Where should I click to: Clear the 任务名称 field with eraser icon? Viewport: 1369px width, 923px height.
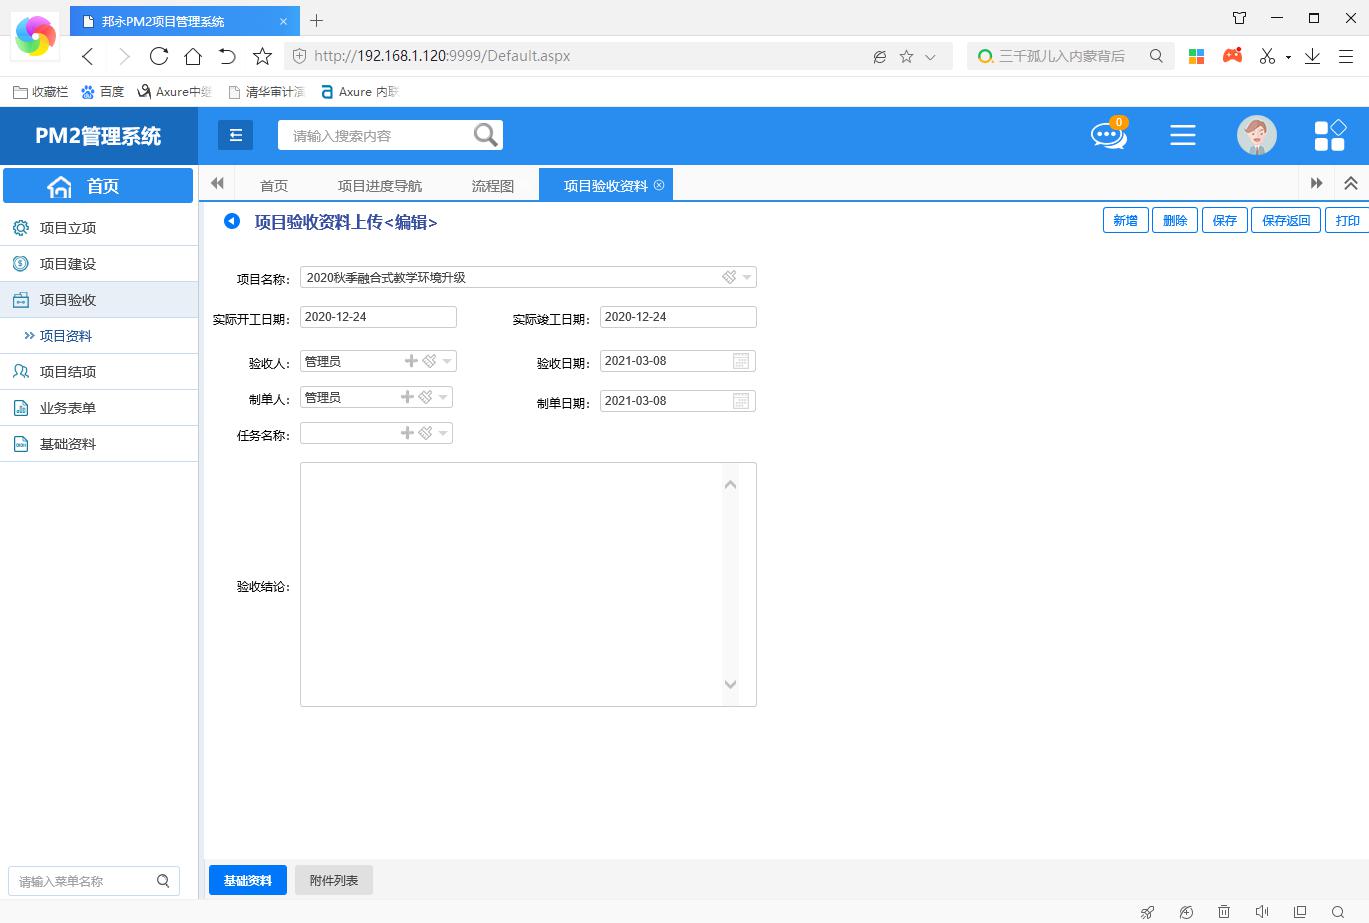pyautogui.click(x=426, y=433)
